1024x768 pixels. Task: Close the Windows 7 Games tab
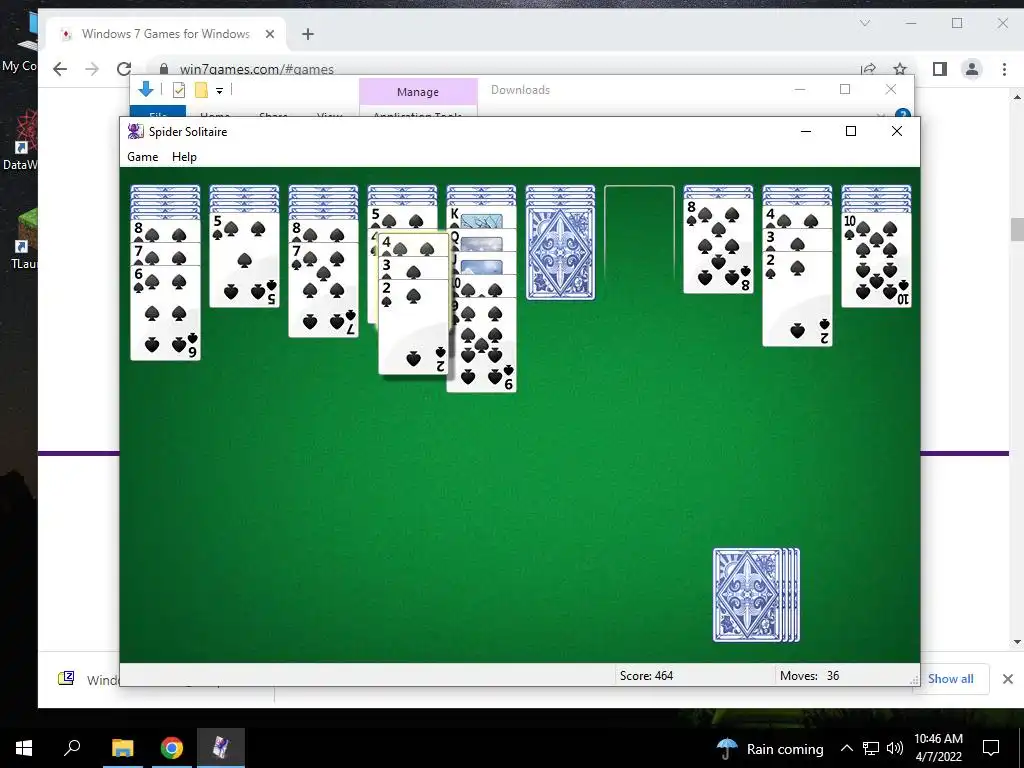270,34
